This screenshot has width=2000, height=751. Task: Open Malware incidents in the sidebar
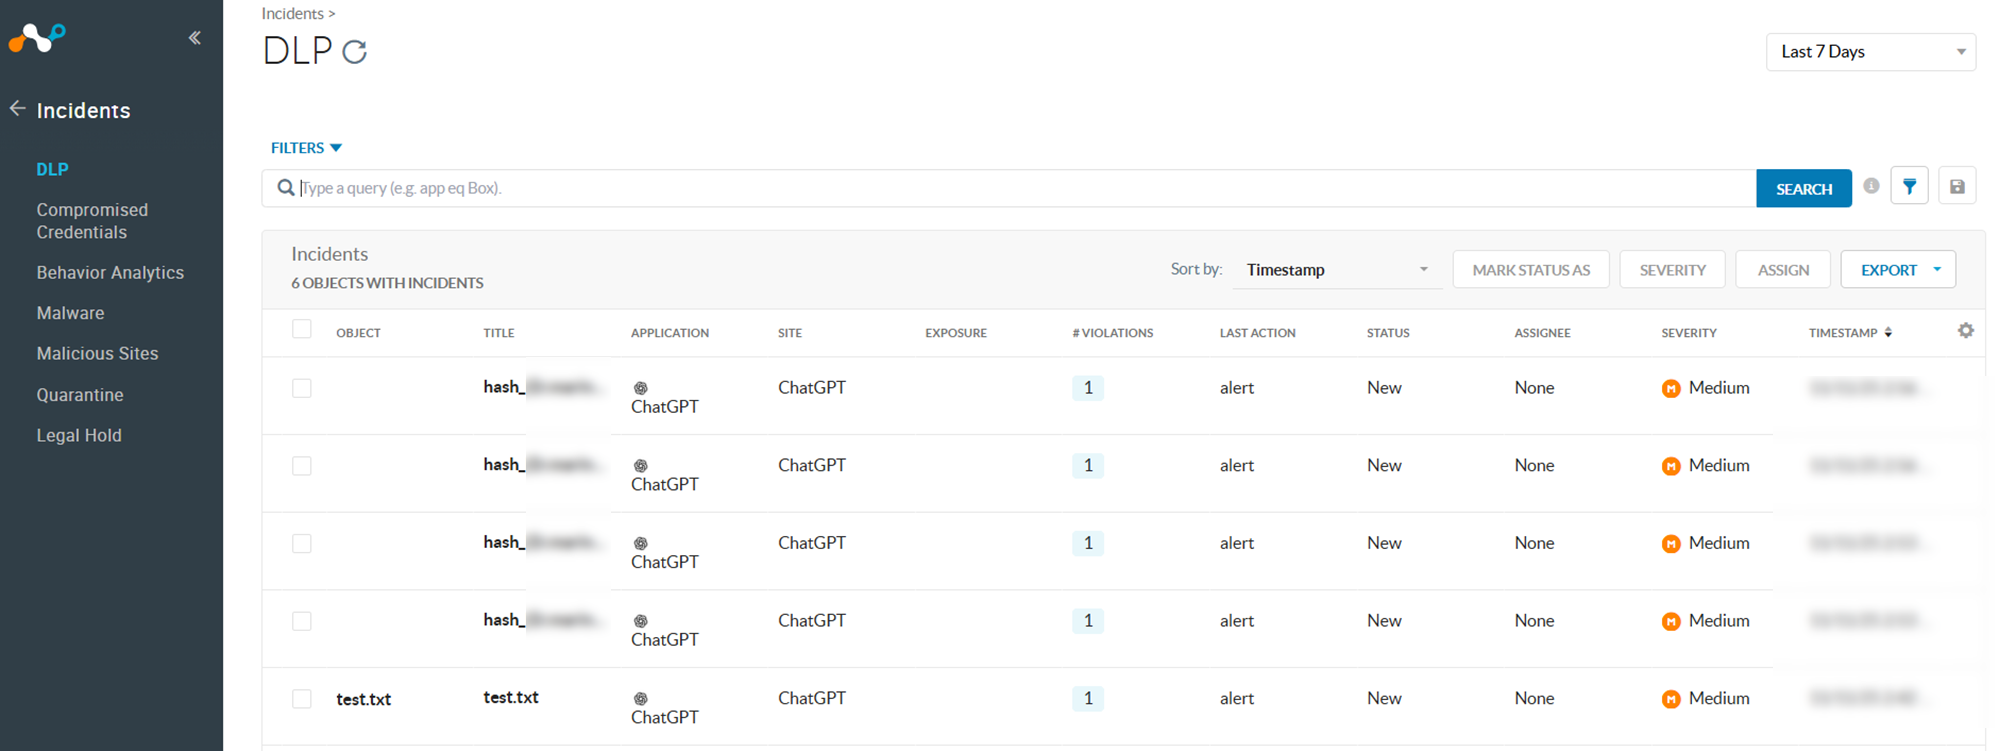coord(70,313)
